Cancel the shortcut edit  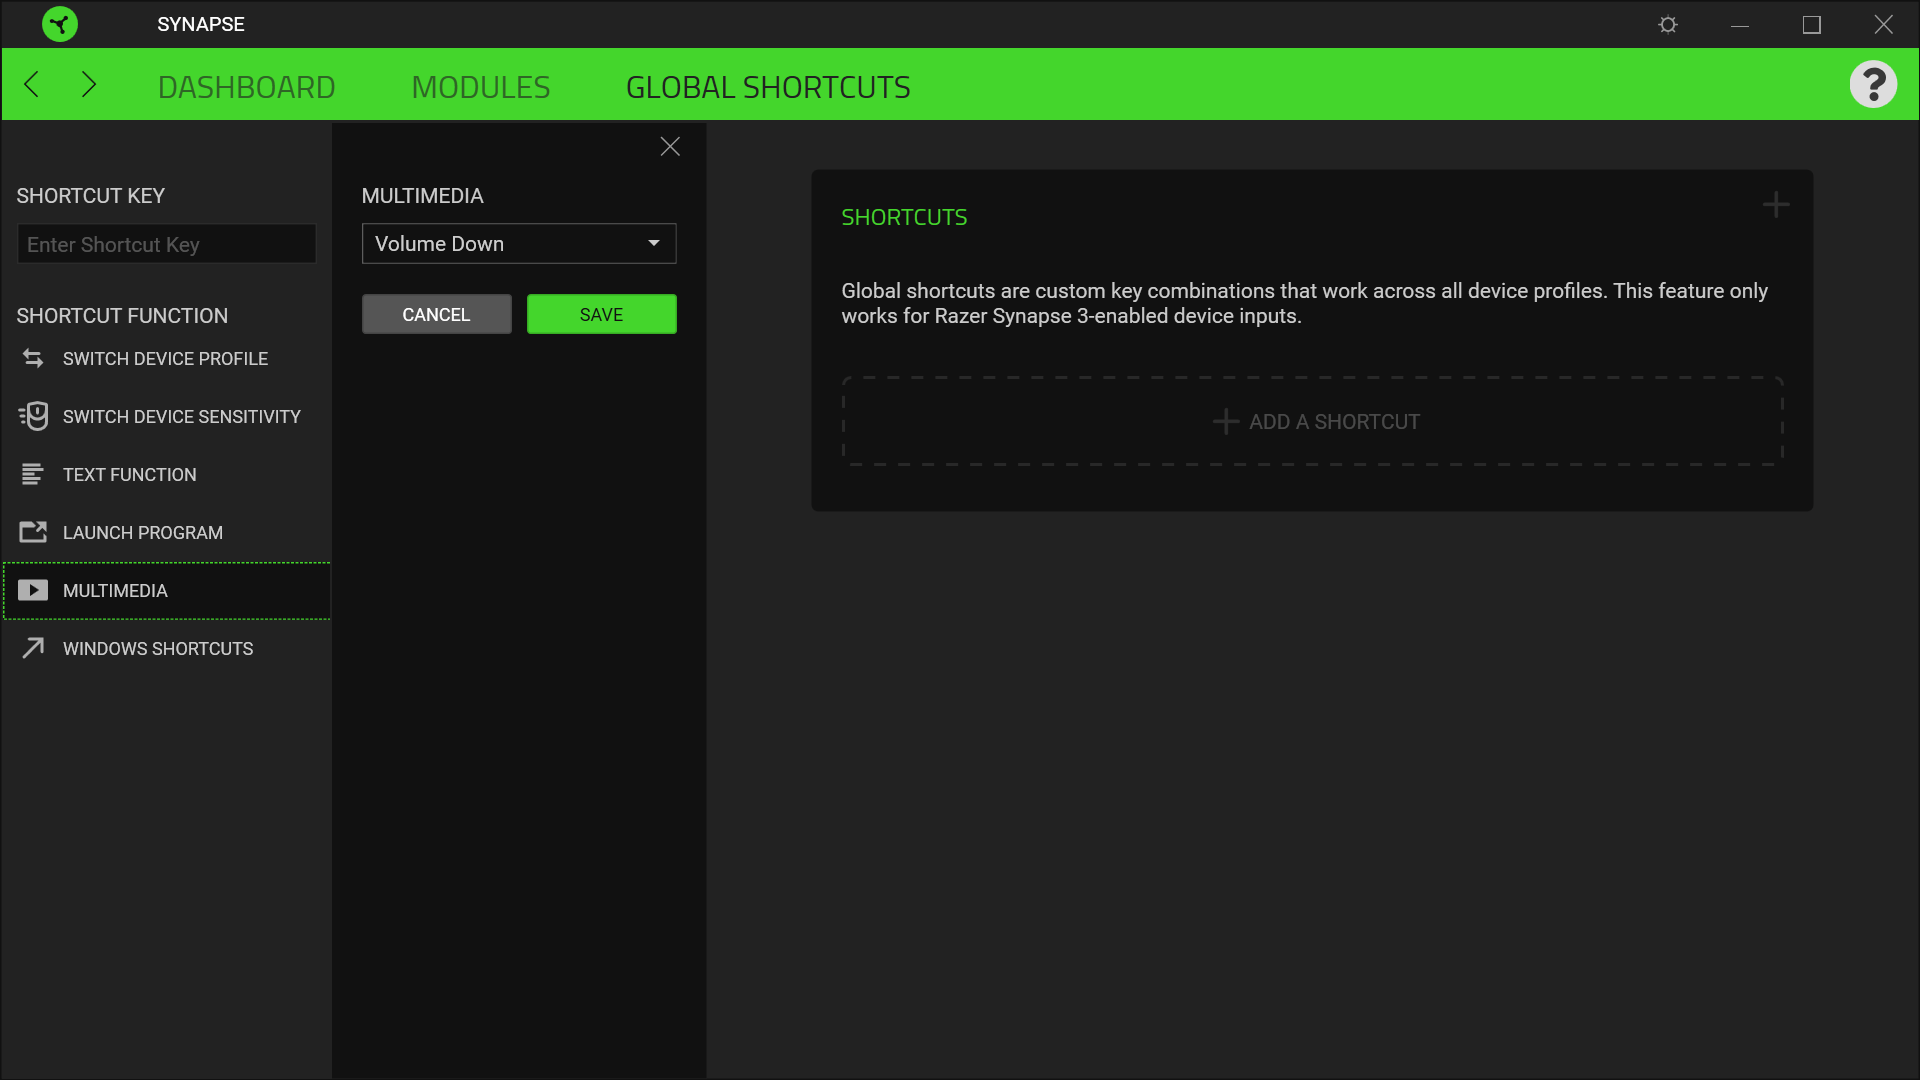point(436,314)
